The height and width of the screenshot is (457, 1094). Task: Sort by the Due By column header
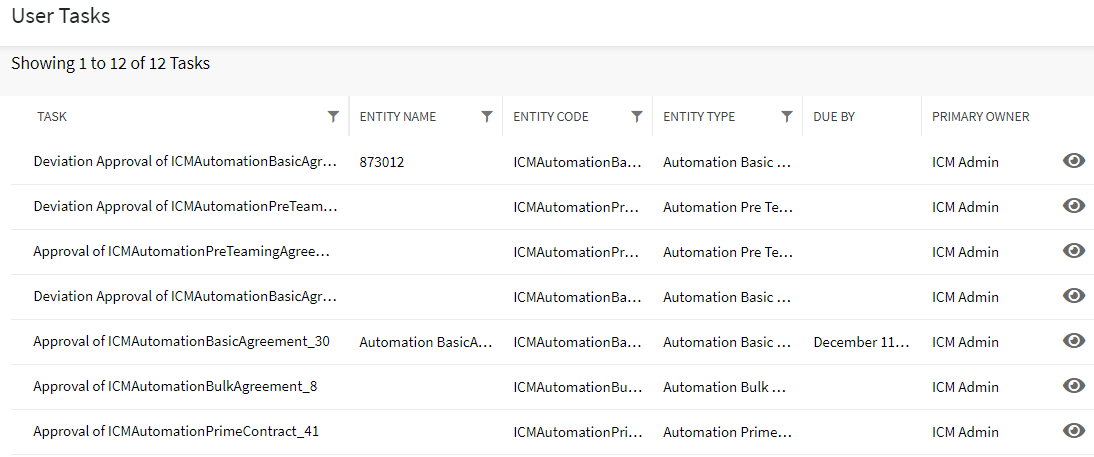tap(834, 117)
